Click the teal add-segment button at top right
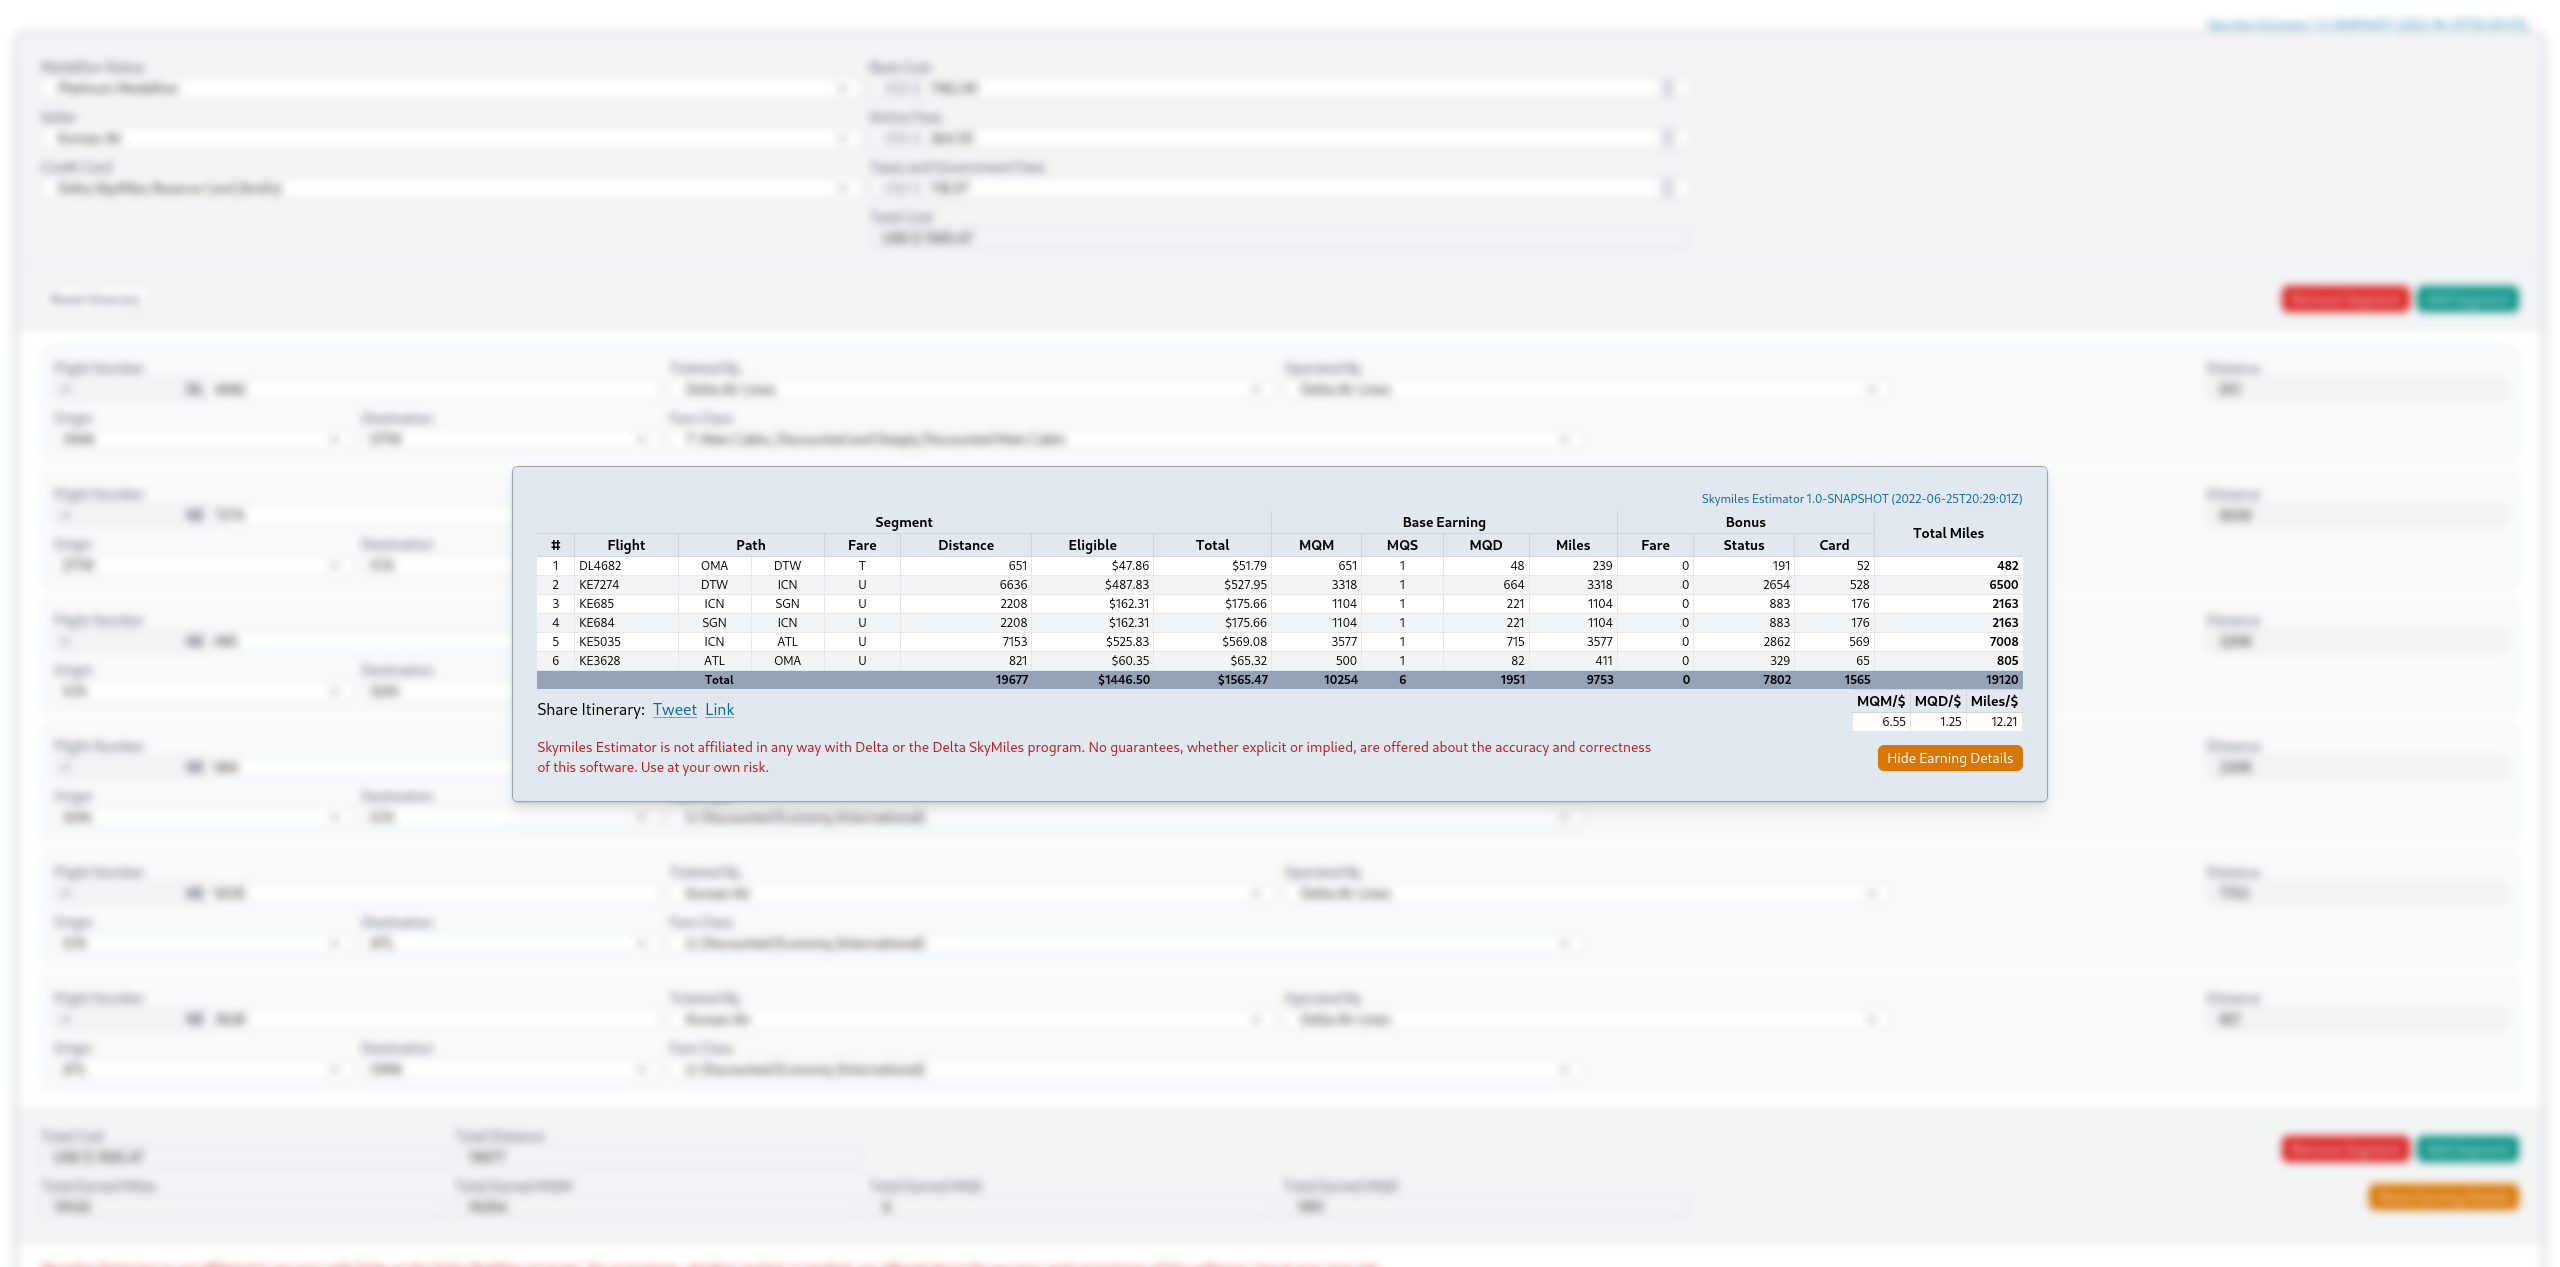The height and width of the screenshot is (1267, 2560). click(2467, 298)
